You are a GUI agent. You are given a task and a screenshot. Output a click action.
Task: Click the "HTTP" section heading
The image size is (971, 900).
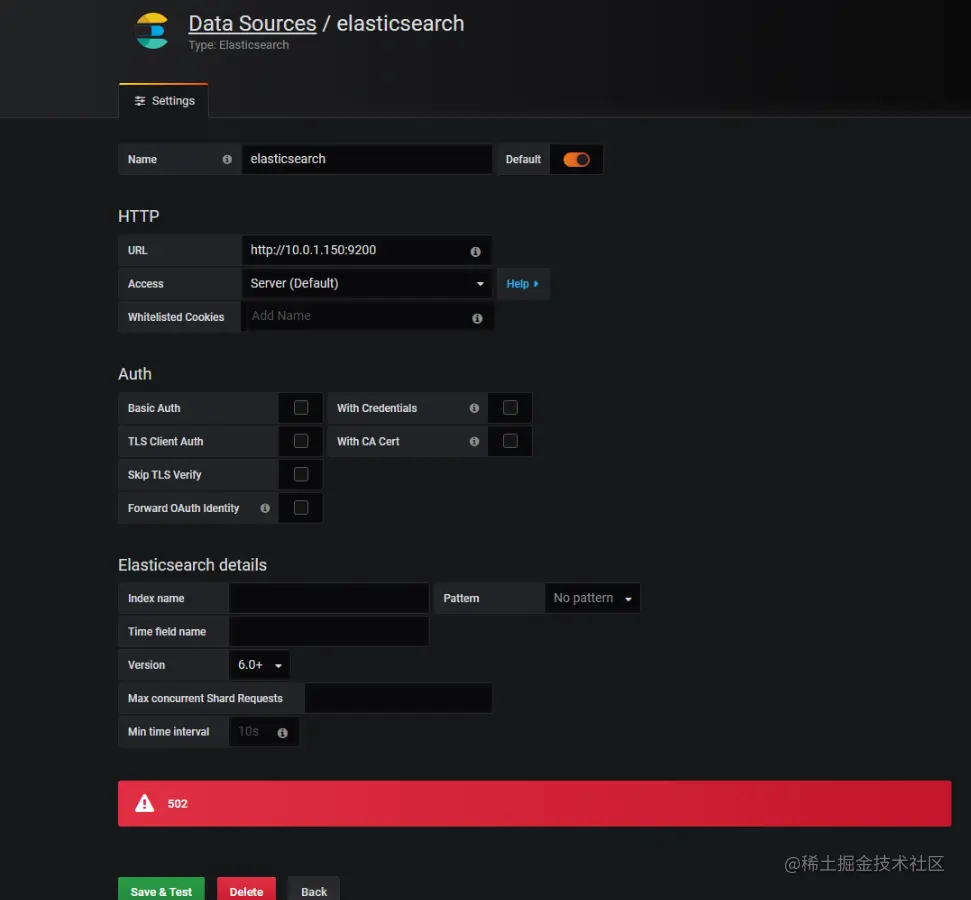click(139, 216)
